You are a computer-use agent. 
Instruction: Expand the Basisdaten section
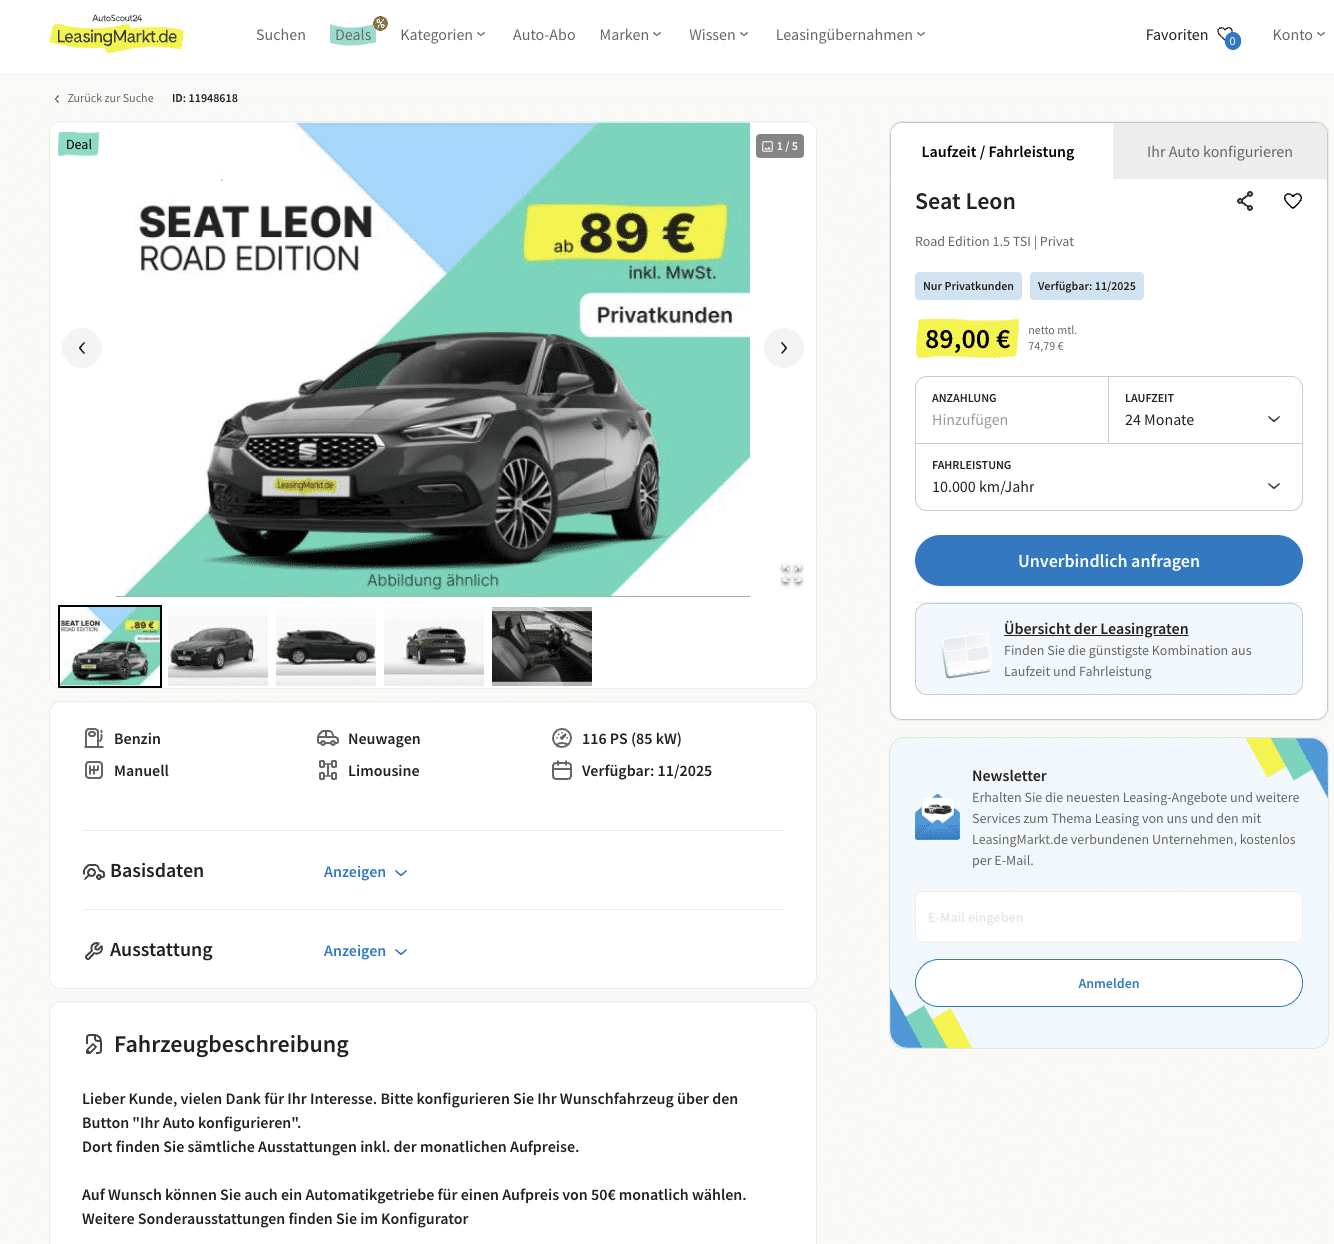tap(365, 872)
